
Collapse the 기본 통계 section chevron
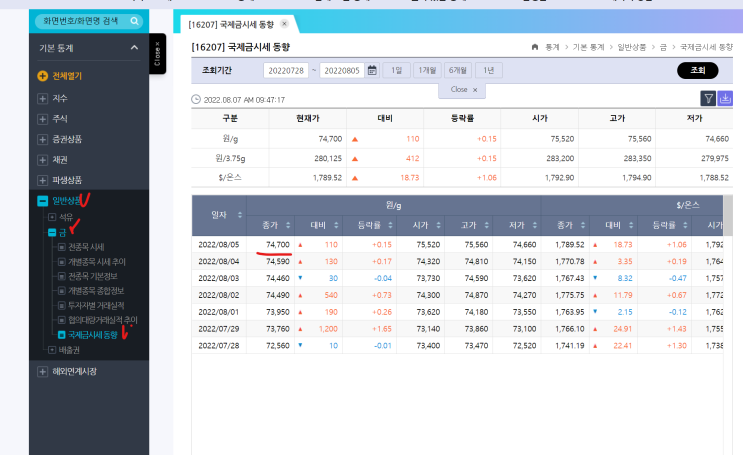coord(135,47)
